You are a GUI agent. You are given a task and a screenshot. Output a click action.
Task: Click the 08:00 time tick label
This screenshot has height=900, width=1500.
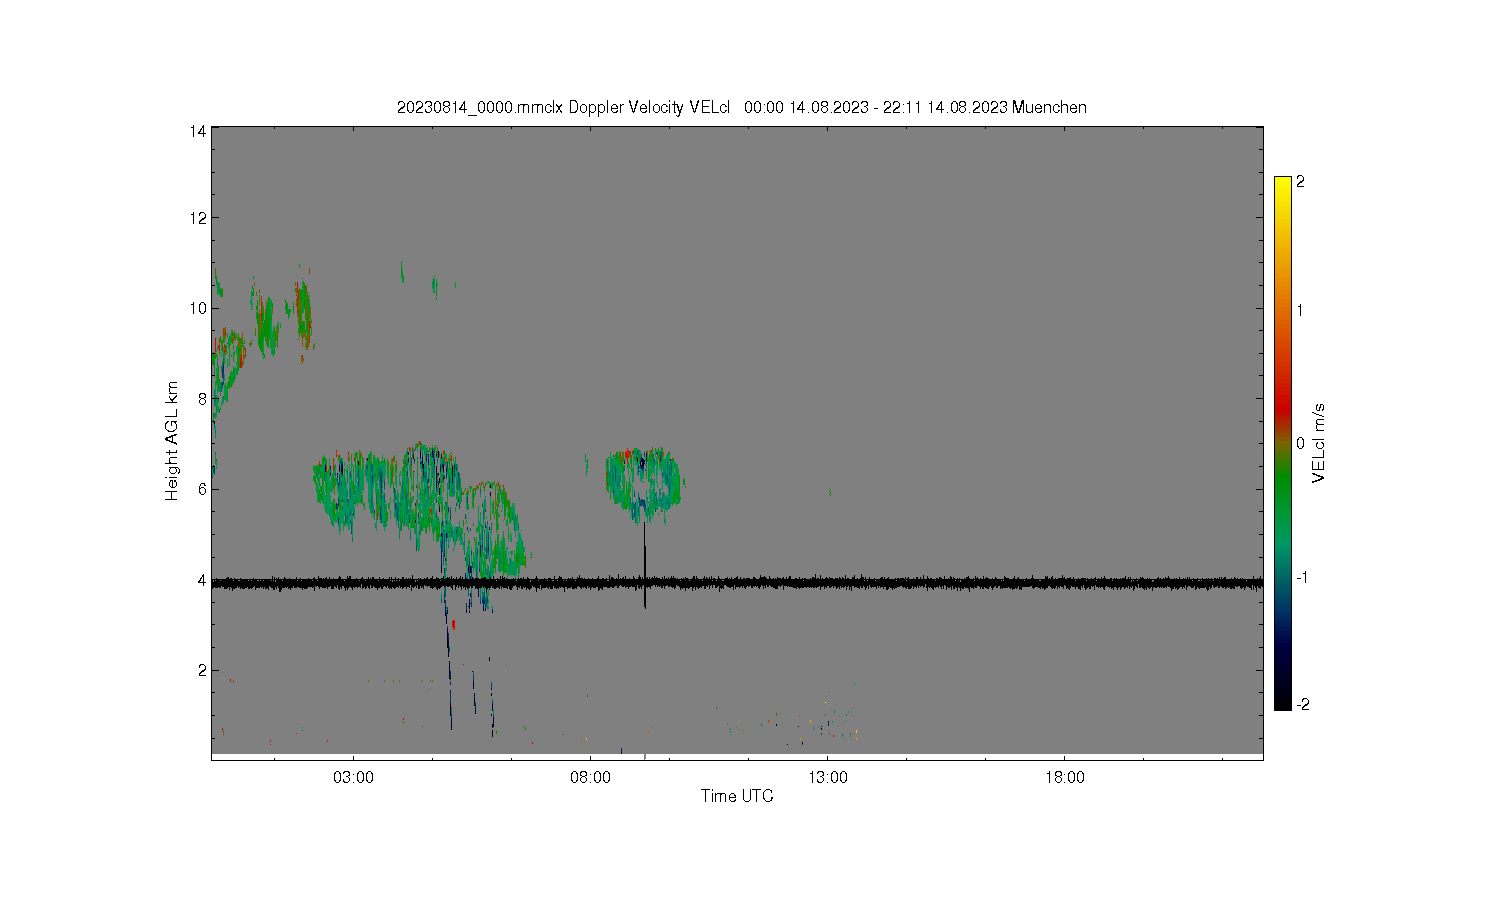click(591, 777)
